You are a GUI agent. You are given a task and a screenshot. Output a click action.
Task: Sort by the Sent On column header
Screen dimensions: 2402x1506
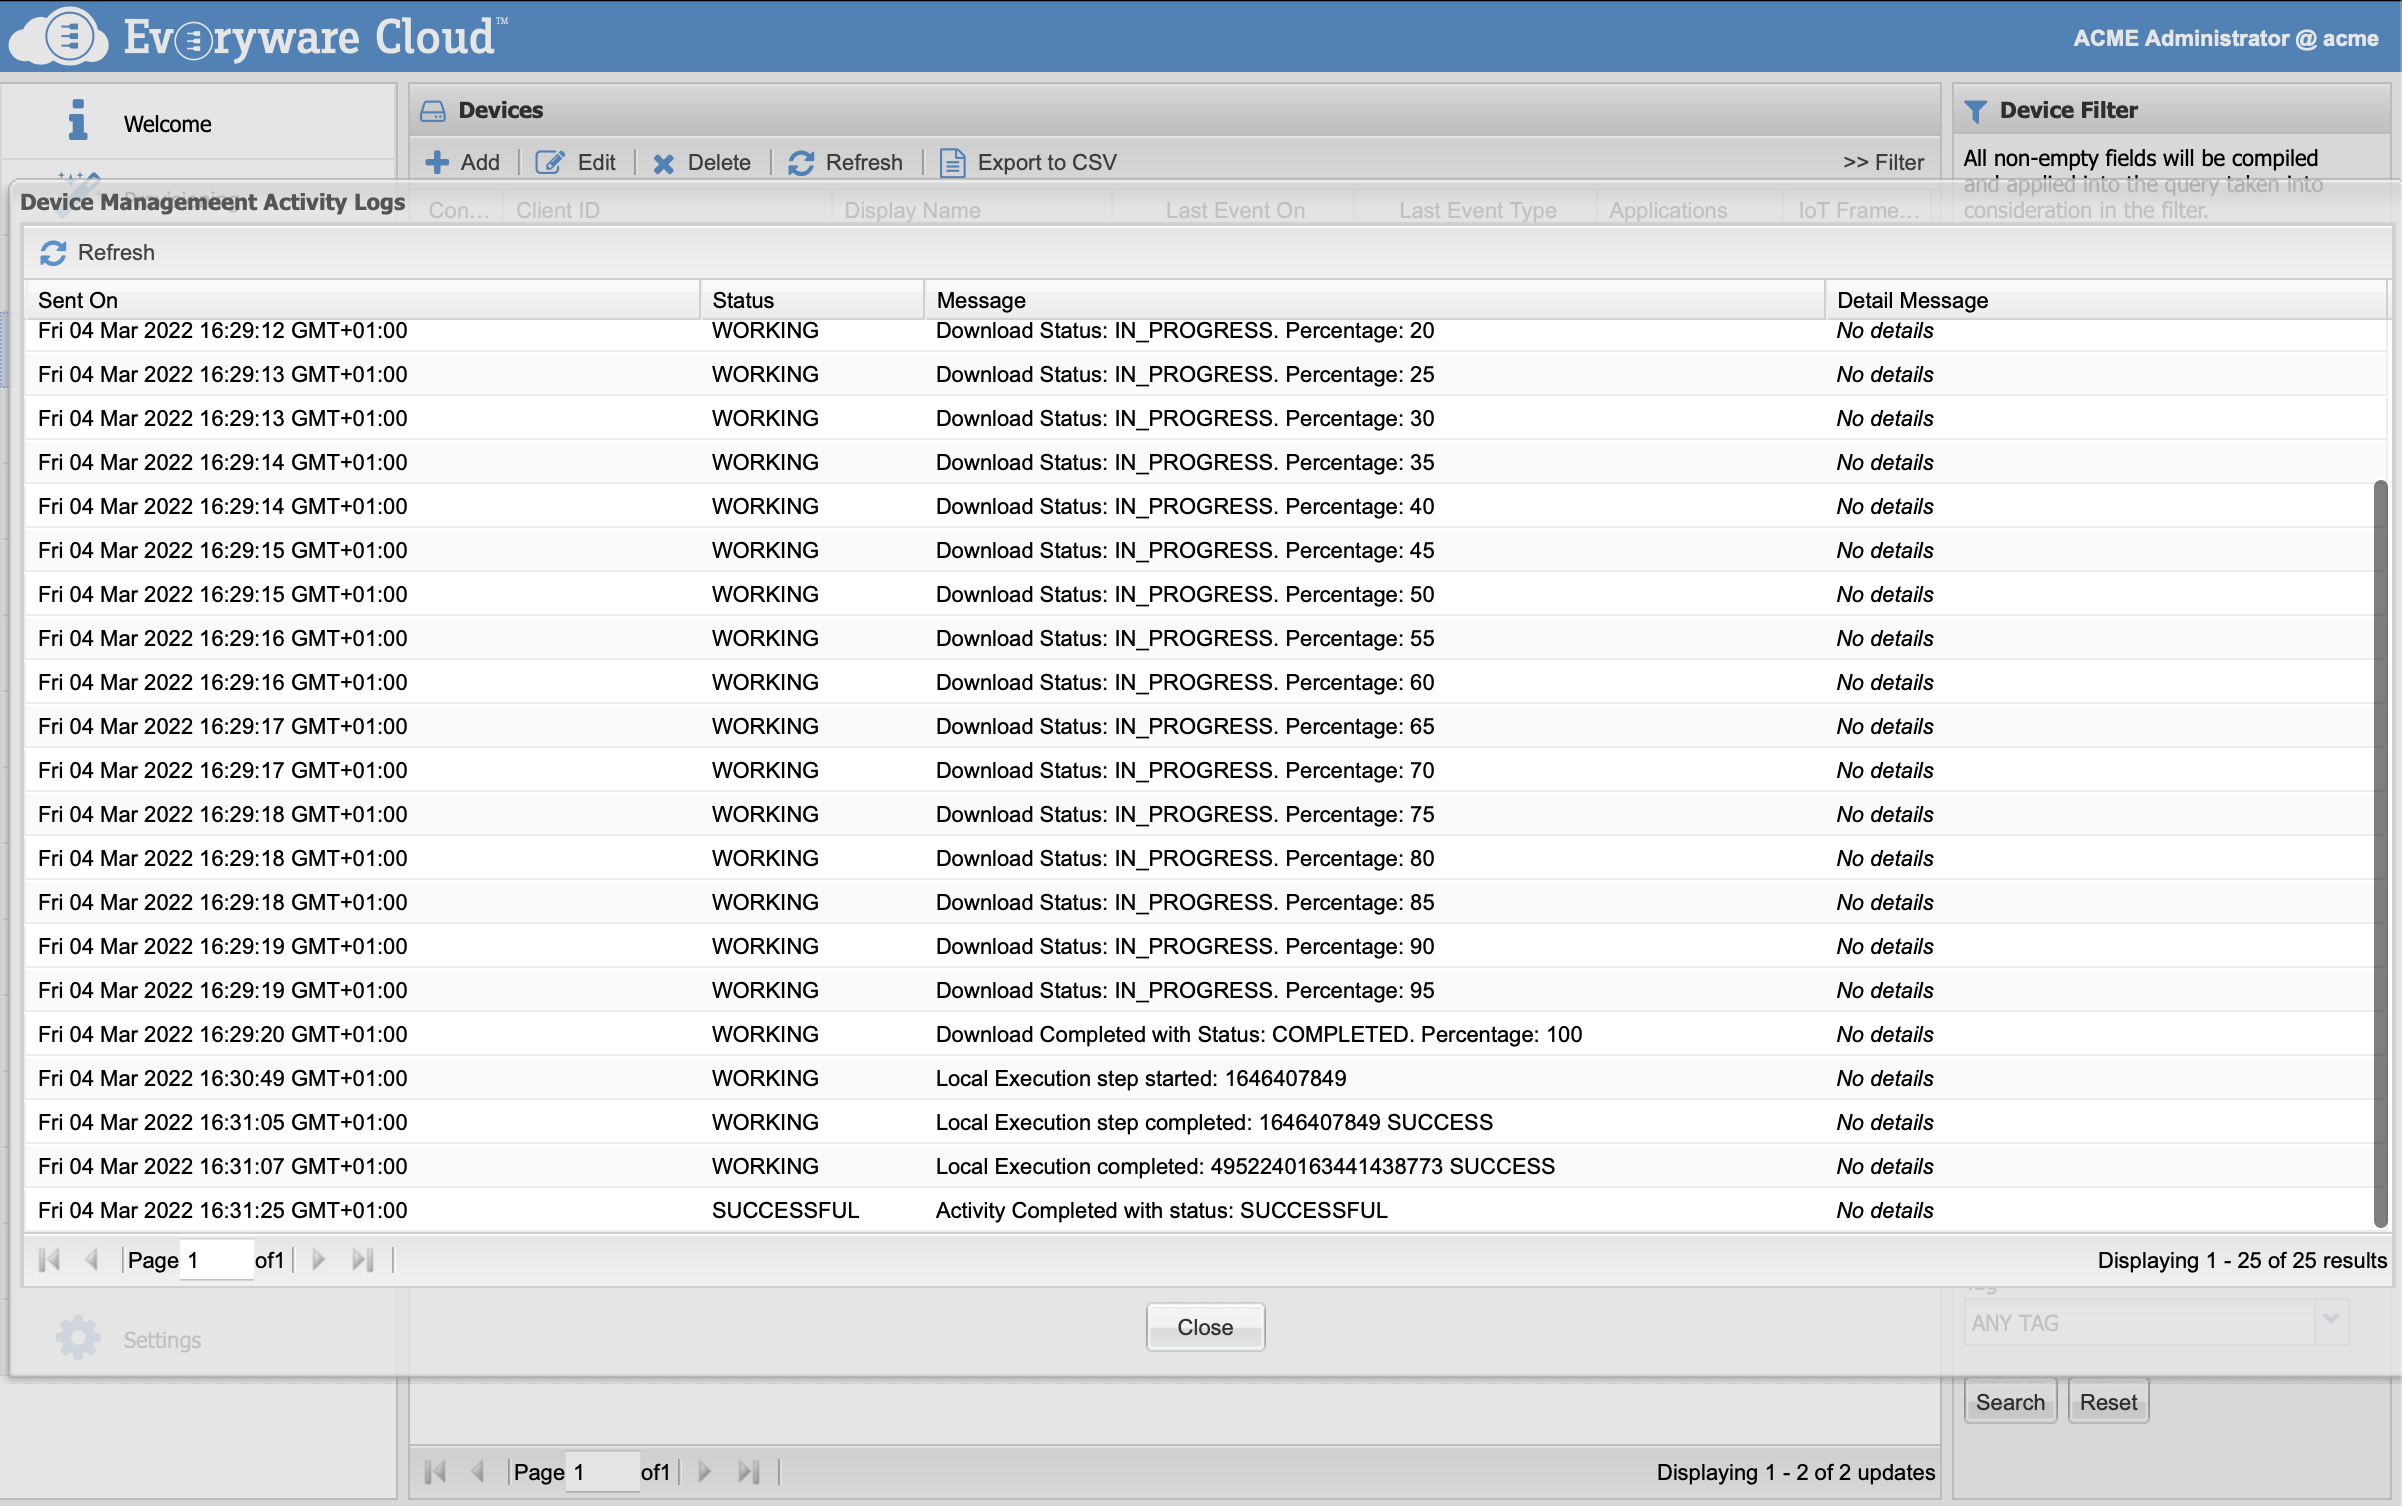(x=78, y=300)
